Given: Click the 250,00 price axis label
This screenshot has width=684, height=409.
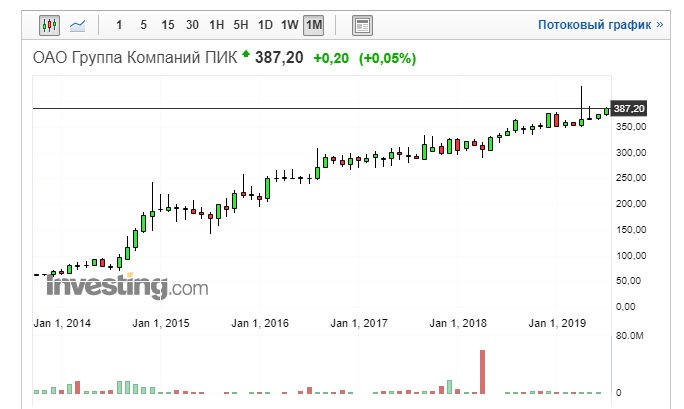Looking at the screenshot, I should click(x=631, y=178).
